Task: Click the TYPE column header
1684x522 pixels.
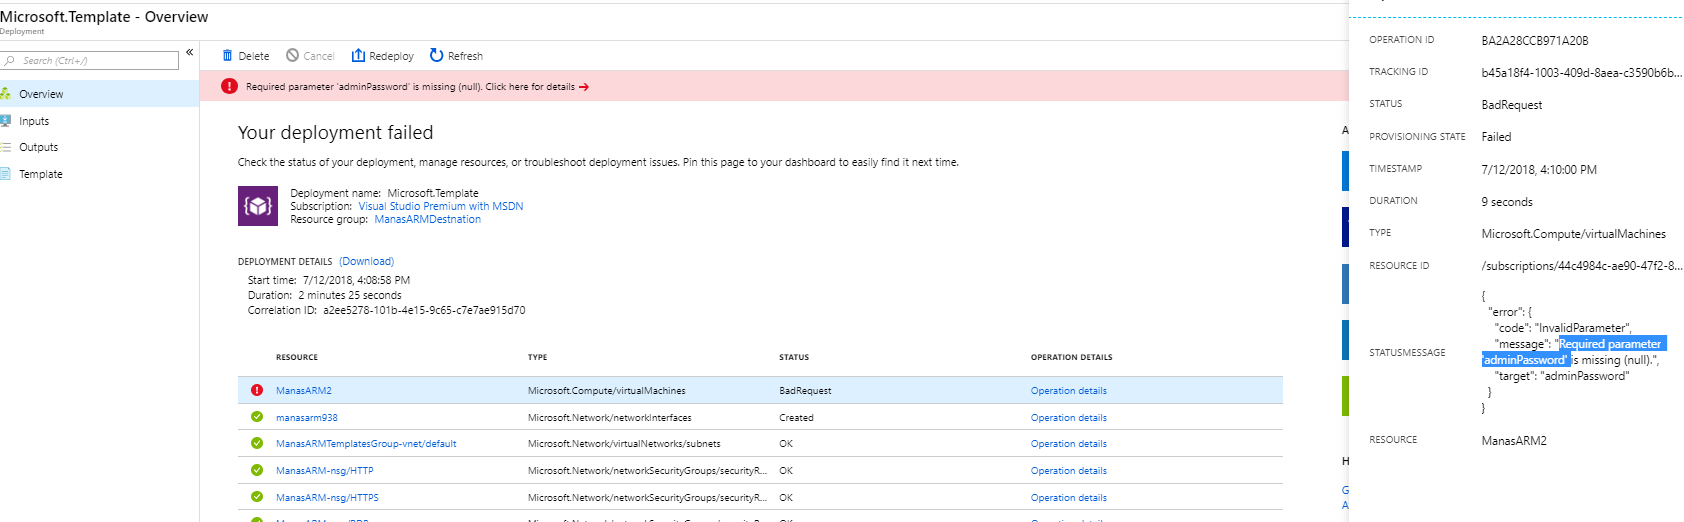Action: tap(538, 357)
